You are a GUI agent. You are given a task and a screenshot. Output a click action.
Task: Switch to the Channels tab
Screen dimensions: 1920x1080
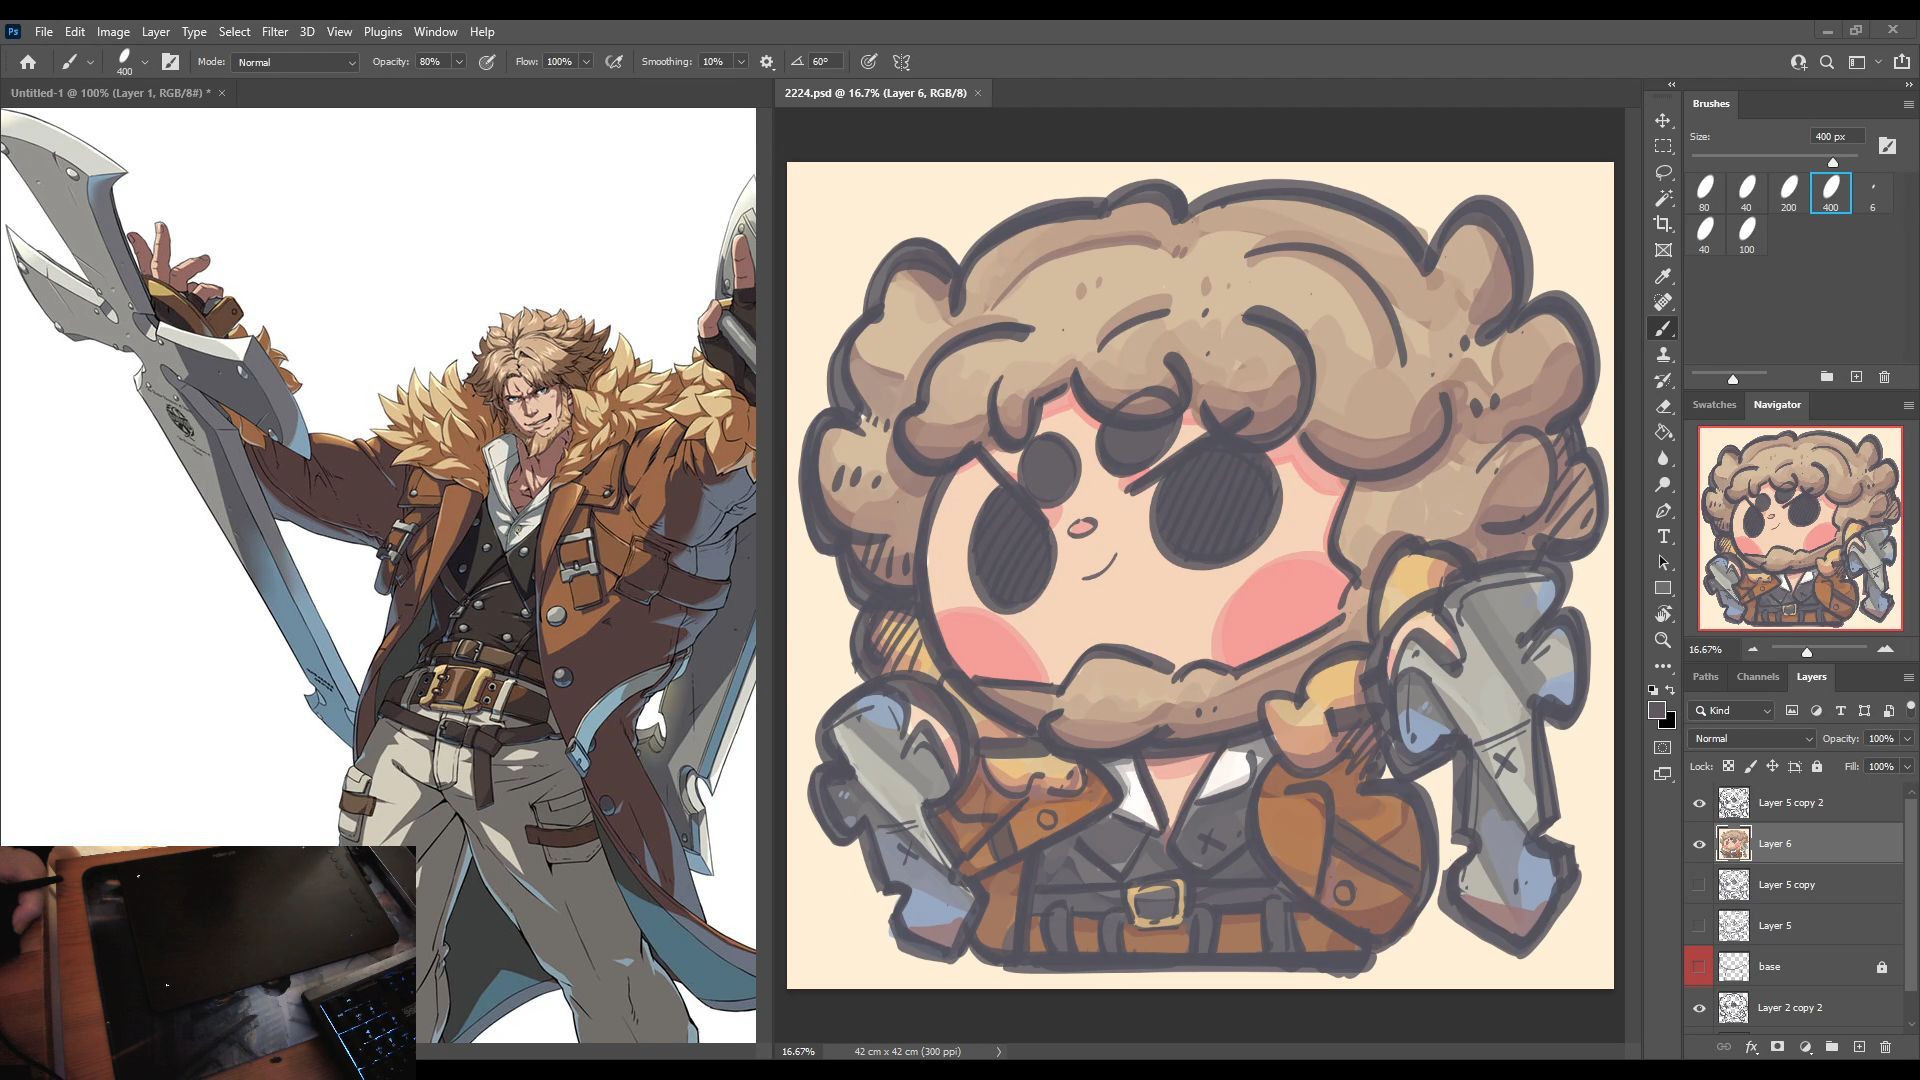[1757, 677]
